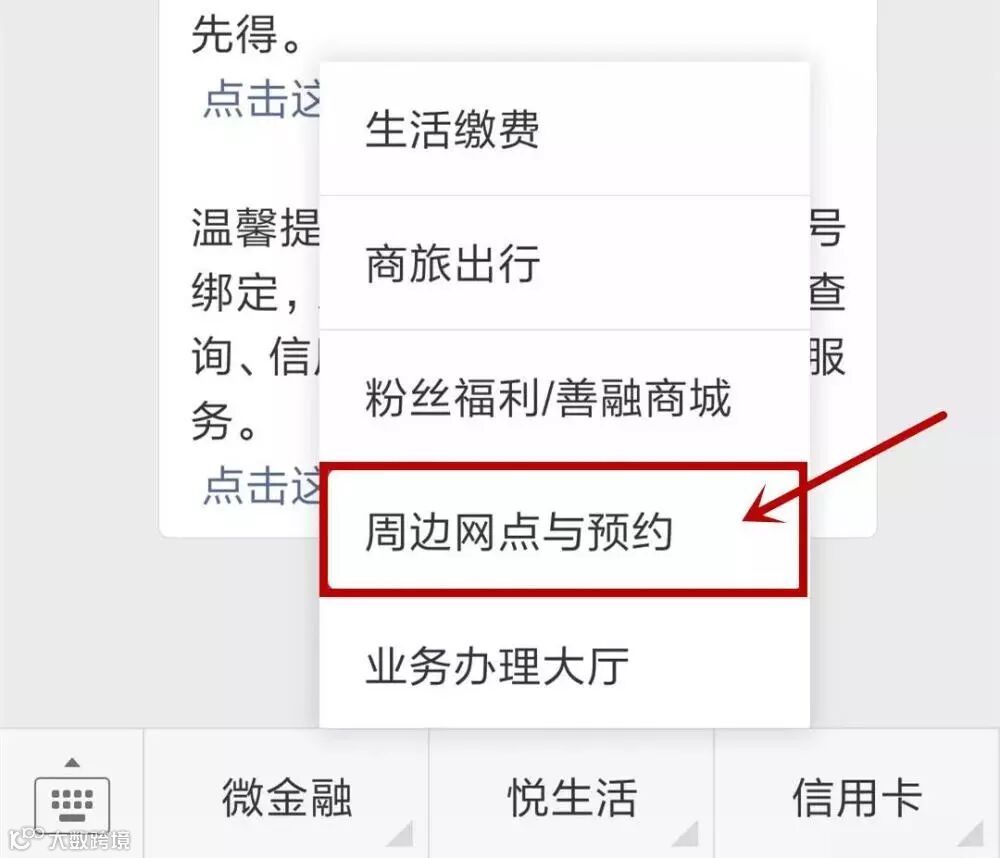Expand 悦生活 submenu corner triangle
Screen dimensions: 1000x858
tap(686, 834)
